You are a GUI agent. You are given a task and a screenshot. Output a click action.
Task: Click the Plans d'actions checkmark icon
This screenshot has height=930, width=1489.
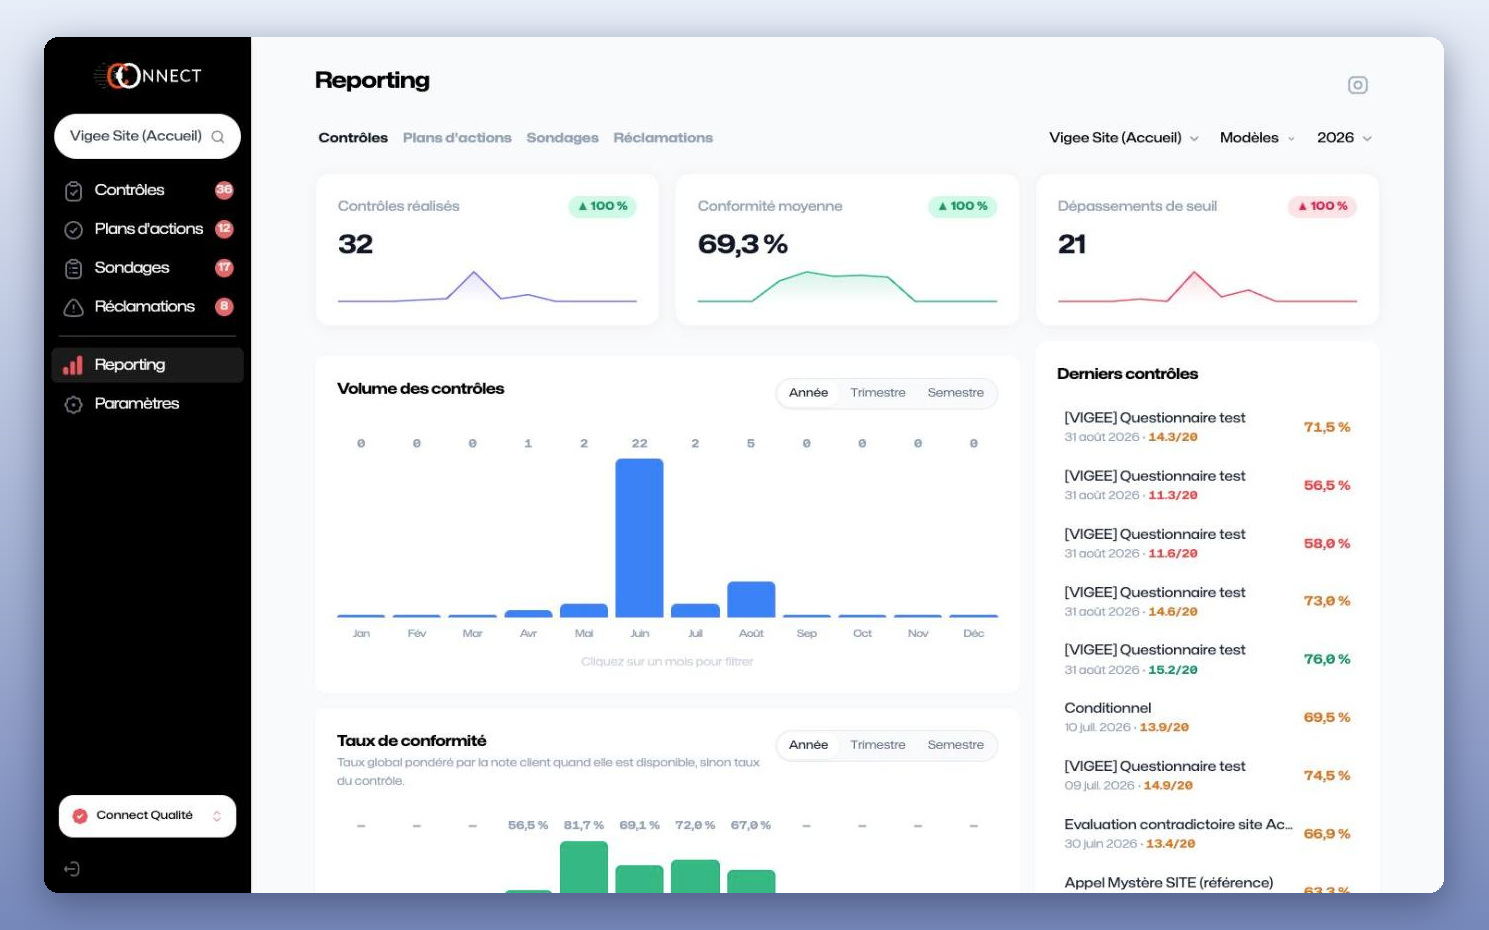click(73, 229)
